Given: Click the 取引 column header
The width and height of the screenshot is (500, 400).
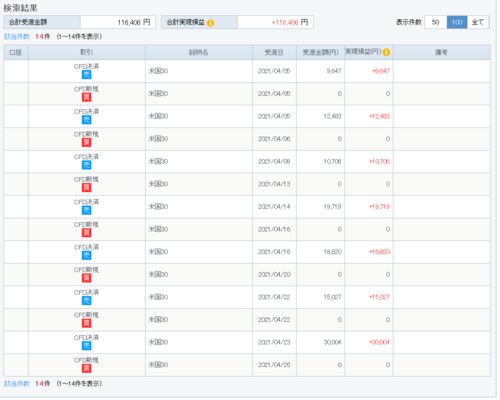Looking at the screenshot, I should [x=87, y=52].
